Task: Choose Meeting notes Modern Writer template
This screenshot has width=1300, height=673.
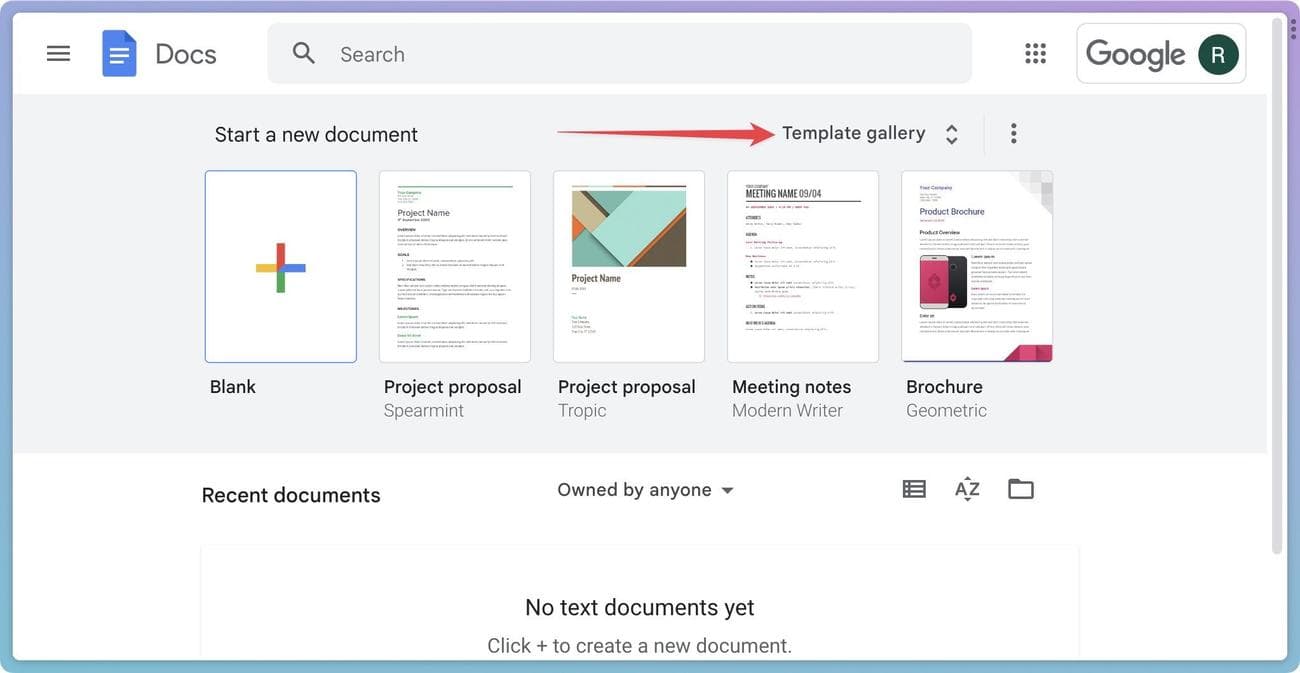Action: pyautogui.click(x=803, y=267)
